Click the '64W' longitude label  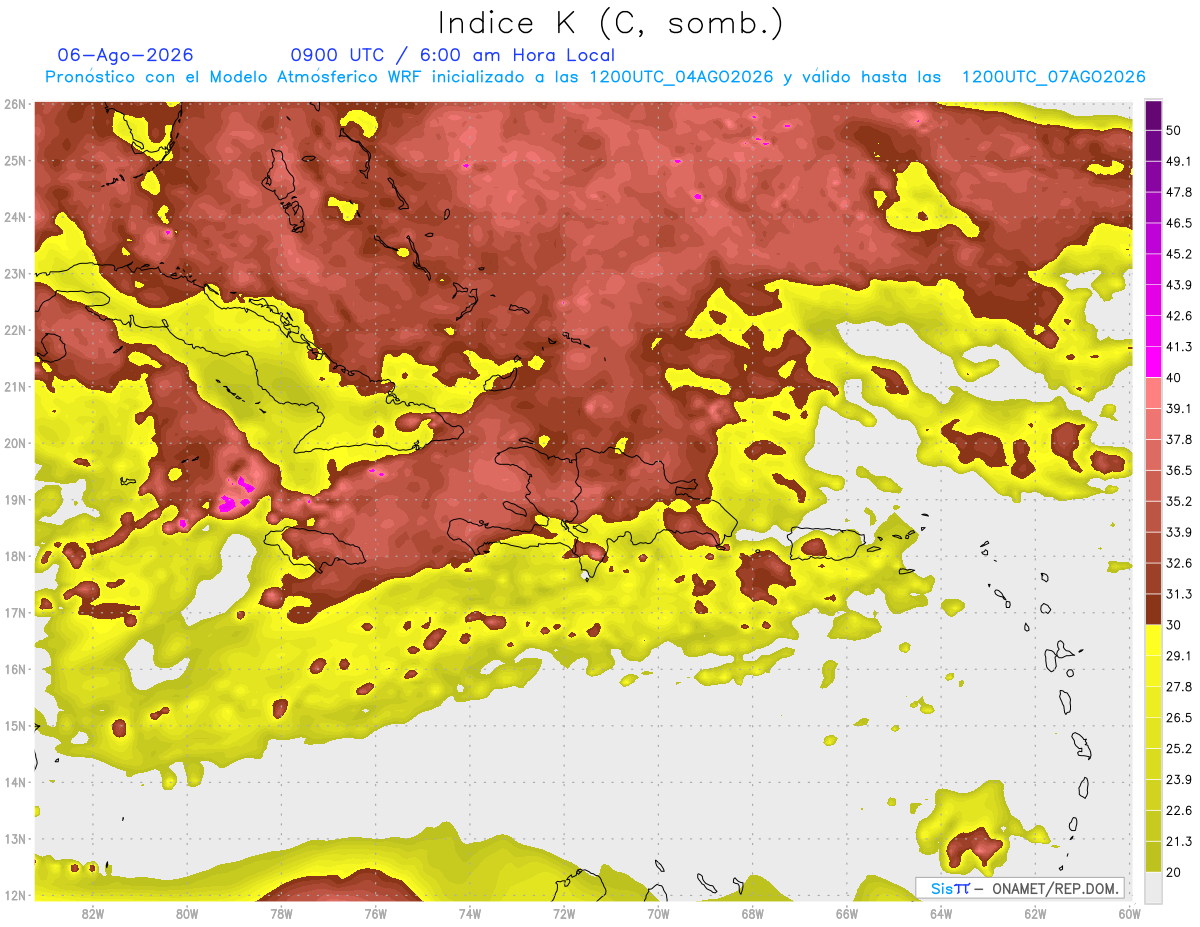[940, 914]
